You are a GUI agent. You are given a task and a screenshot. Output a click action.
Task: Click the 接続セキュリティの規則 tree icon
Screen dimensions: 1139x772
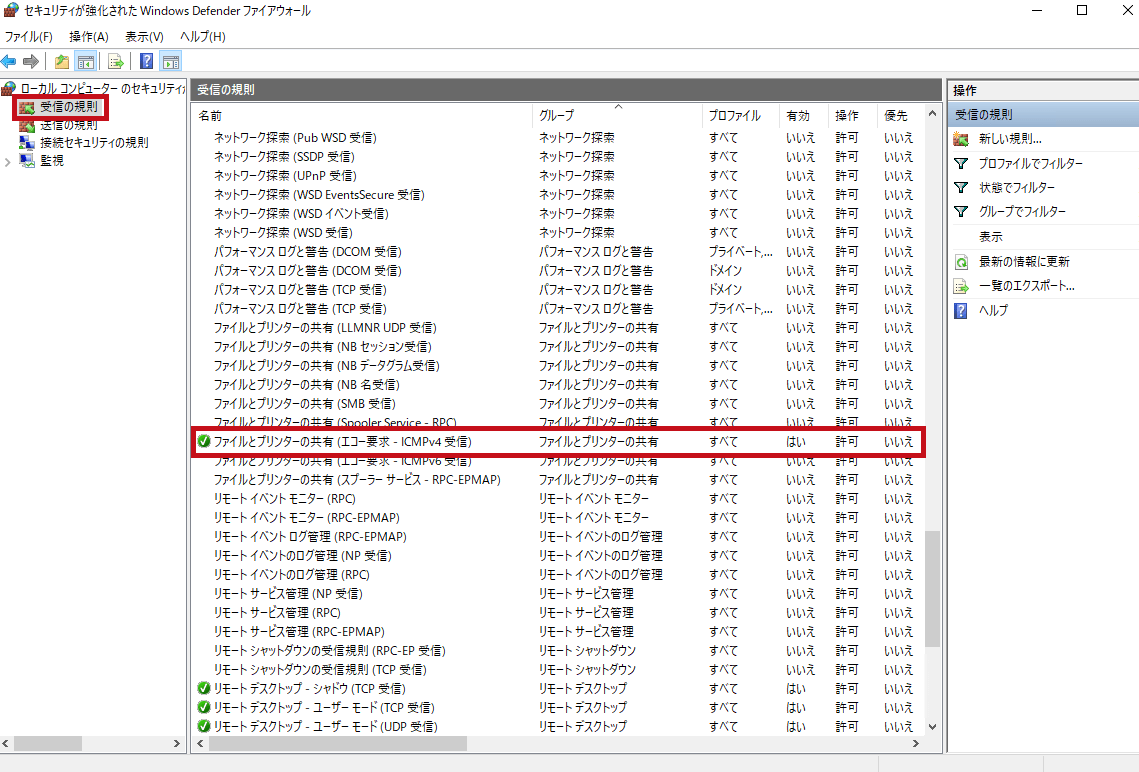tap(26, 143)
